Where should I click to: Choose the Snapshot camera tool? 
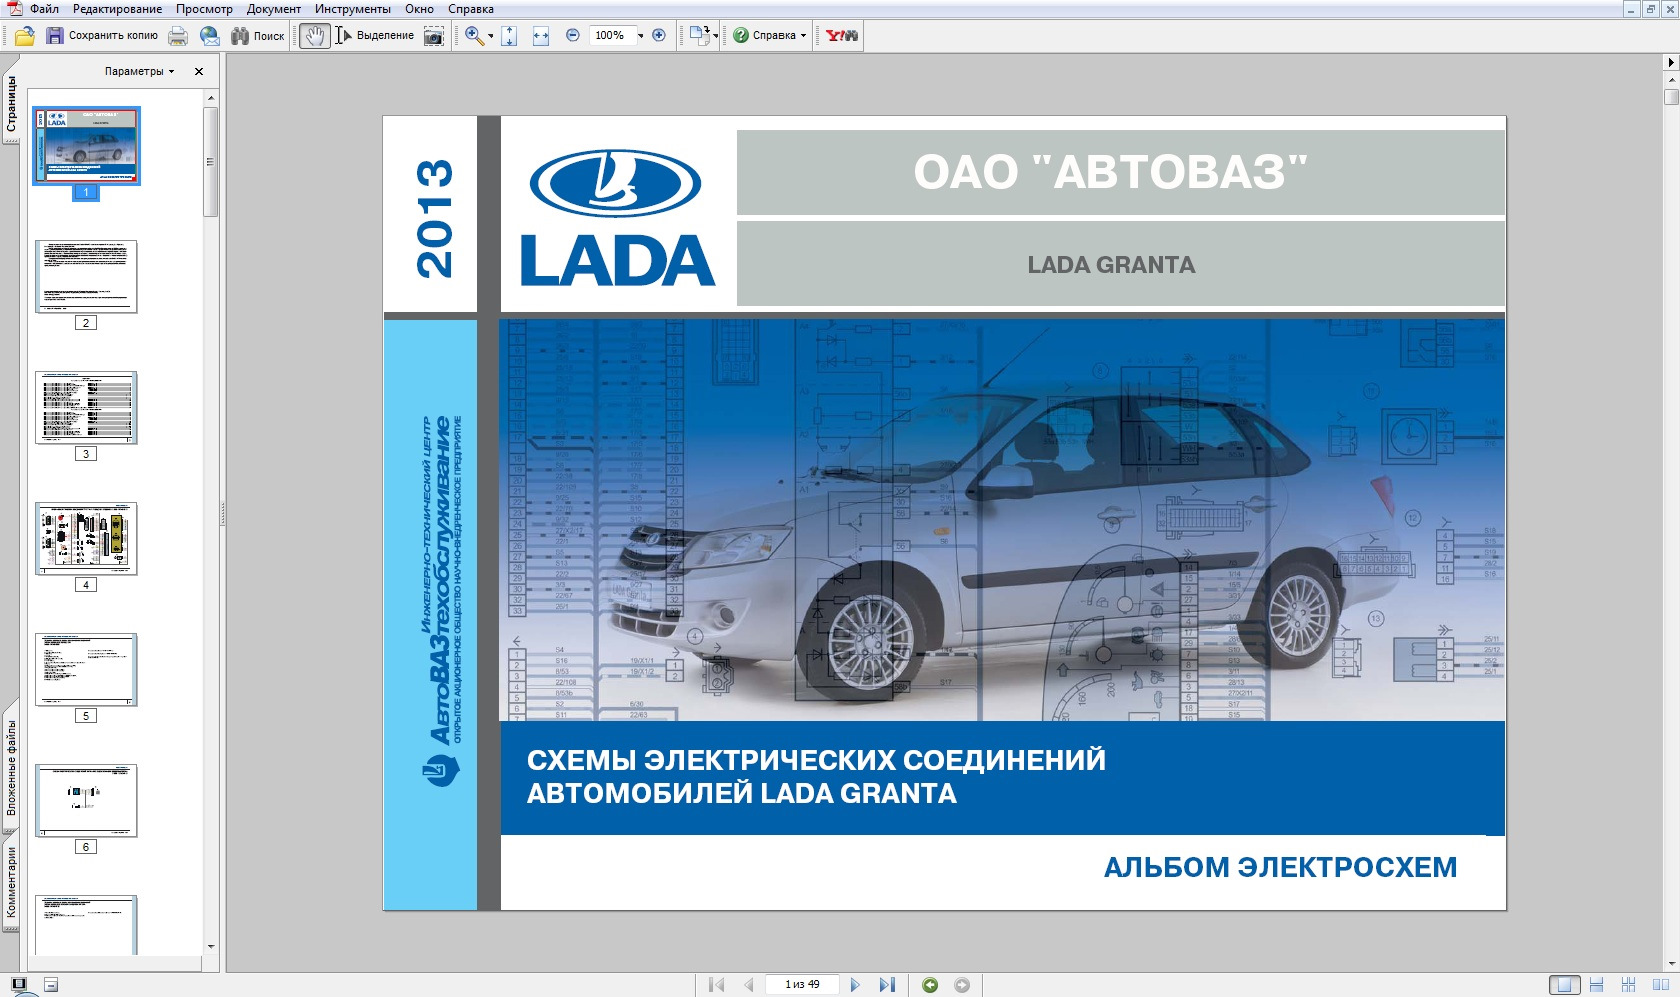coord(434,36)
